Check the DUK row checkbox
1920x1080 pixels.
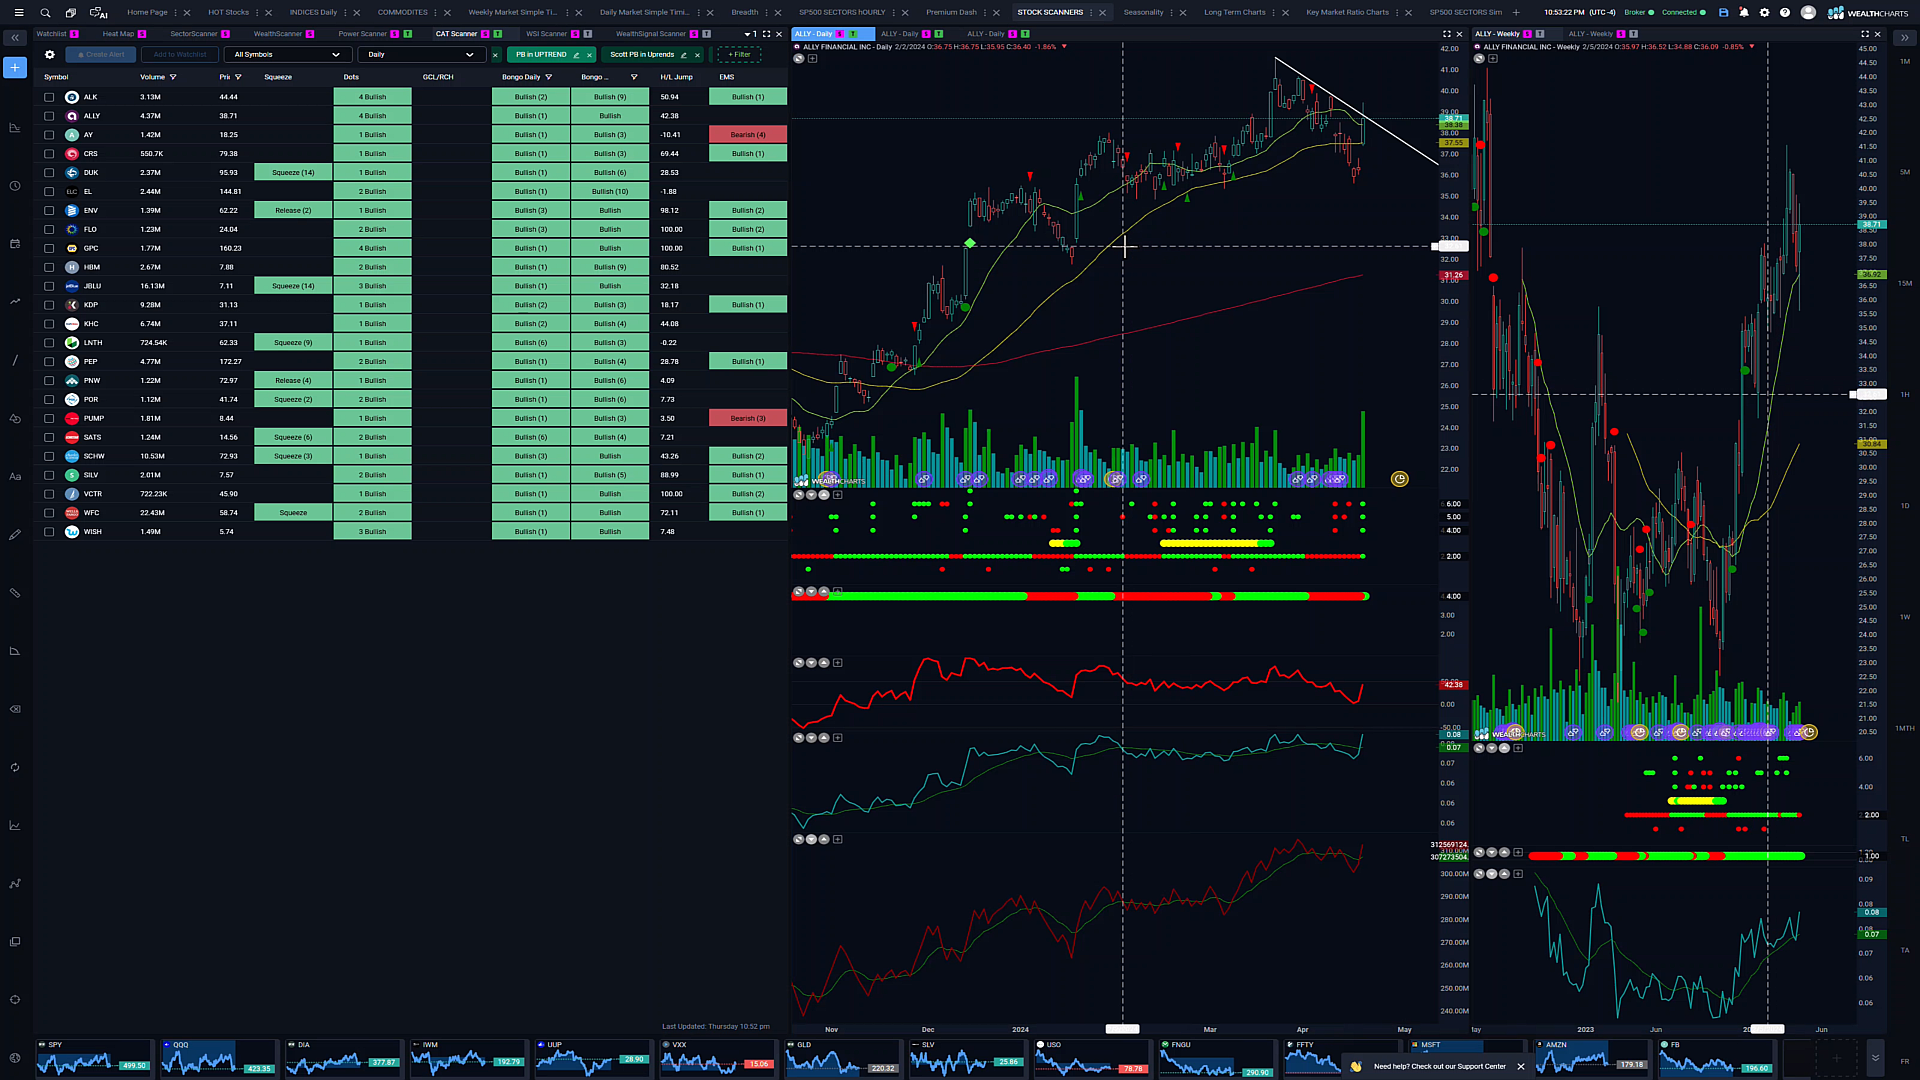tap(49, 173)
